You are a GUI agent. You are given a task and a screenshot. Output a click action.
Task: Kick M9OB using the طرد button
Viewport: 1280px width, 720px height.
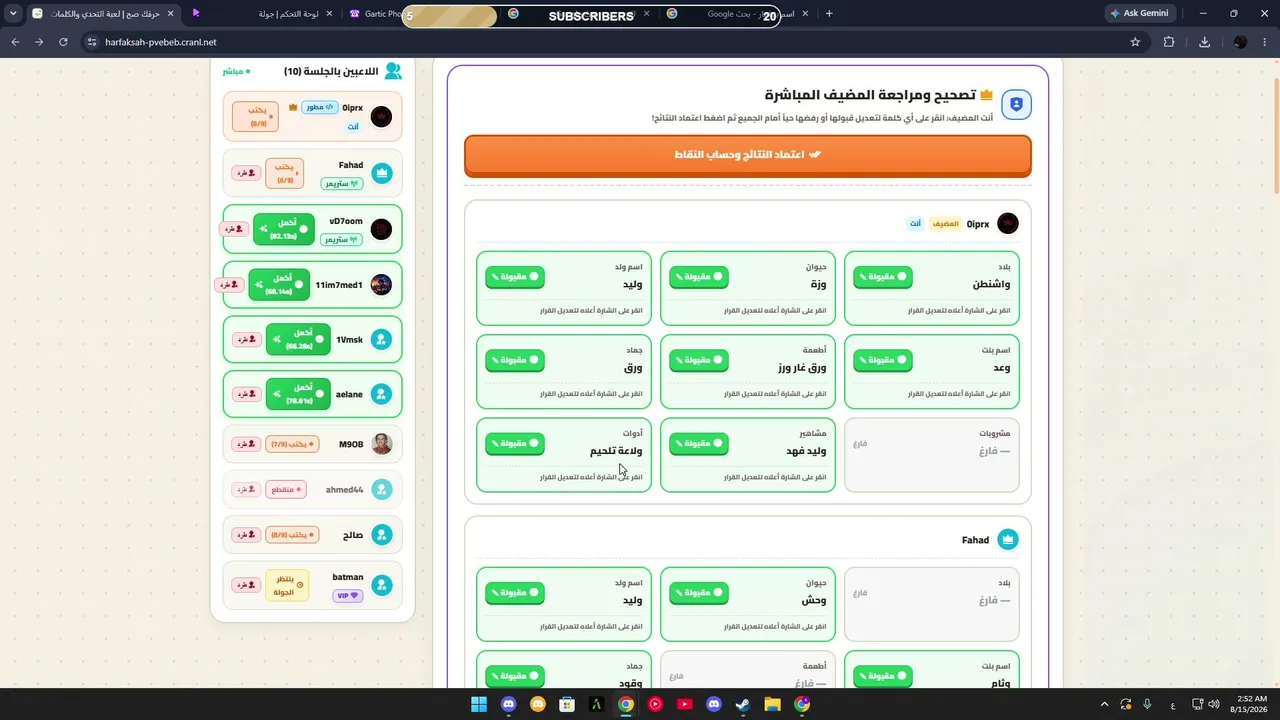pyautogui.click(x=246, y=444)
